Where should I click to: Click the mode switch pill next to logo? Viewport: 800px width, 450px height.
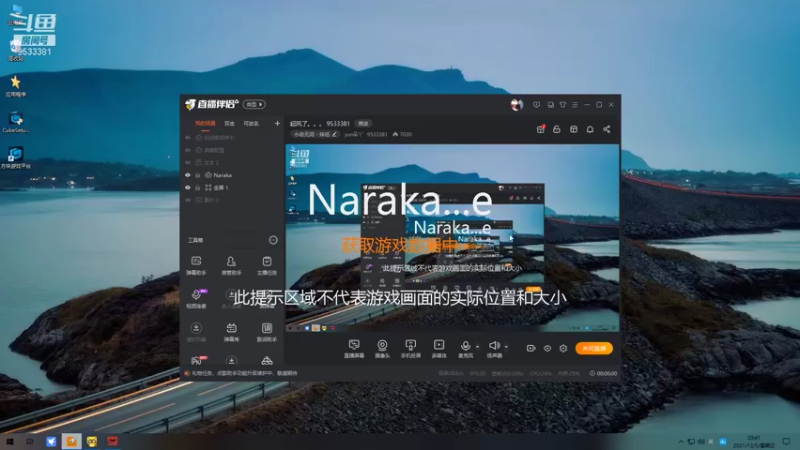click(254, 105)
